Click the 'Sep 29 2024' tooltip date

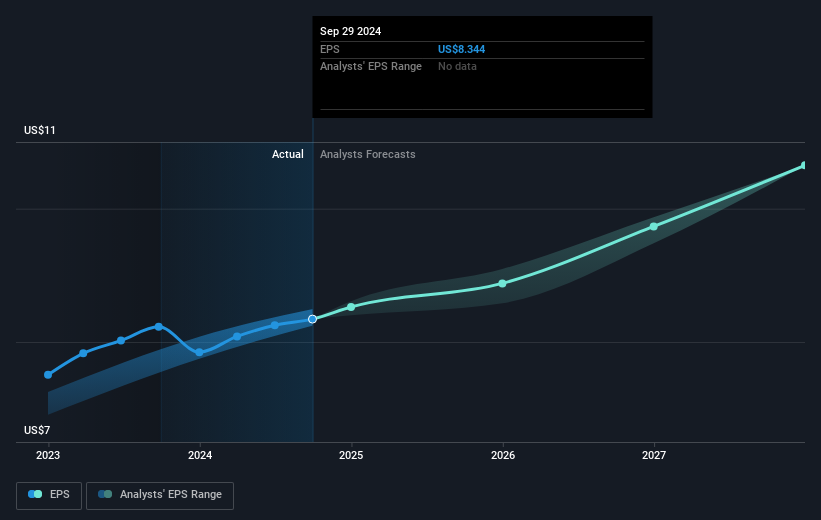[350, 31]
